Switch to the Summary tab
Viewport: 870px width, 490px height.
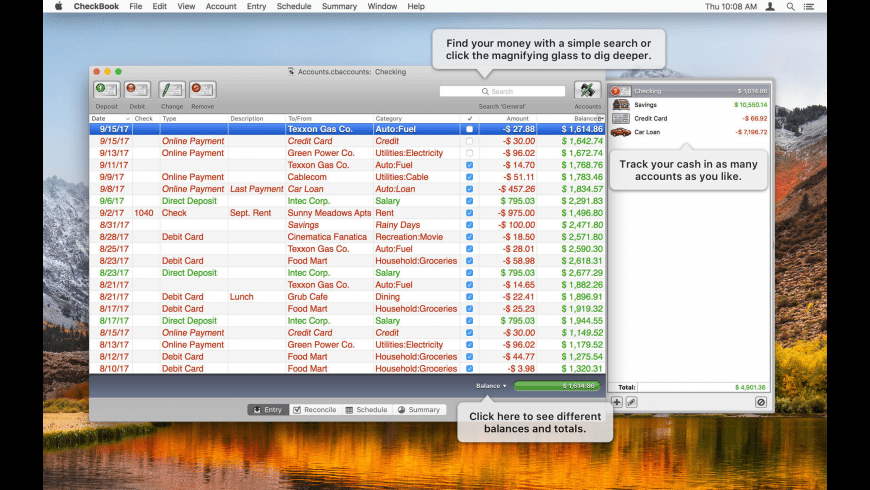click(419, 410)
